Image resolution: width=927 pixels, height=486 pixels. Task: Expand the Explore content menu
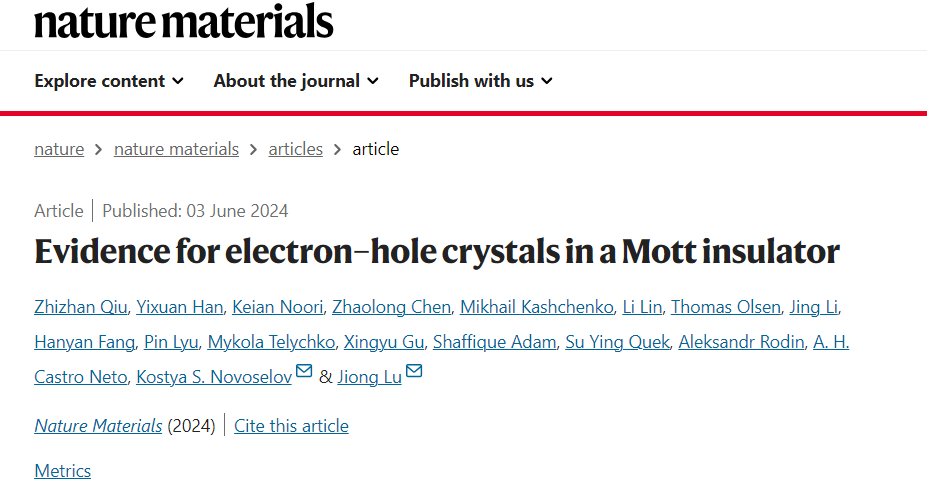(x=109, y=80)
